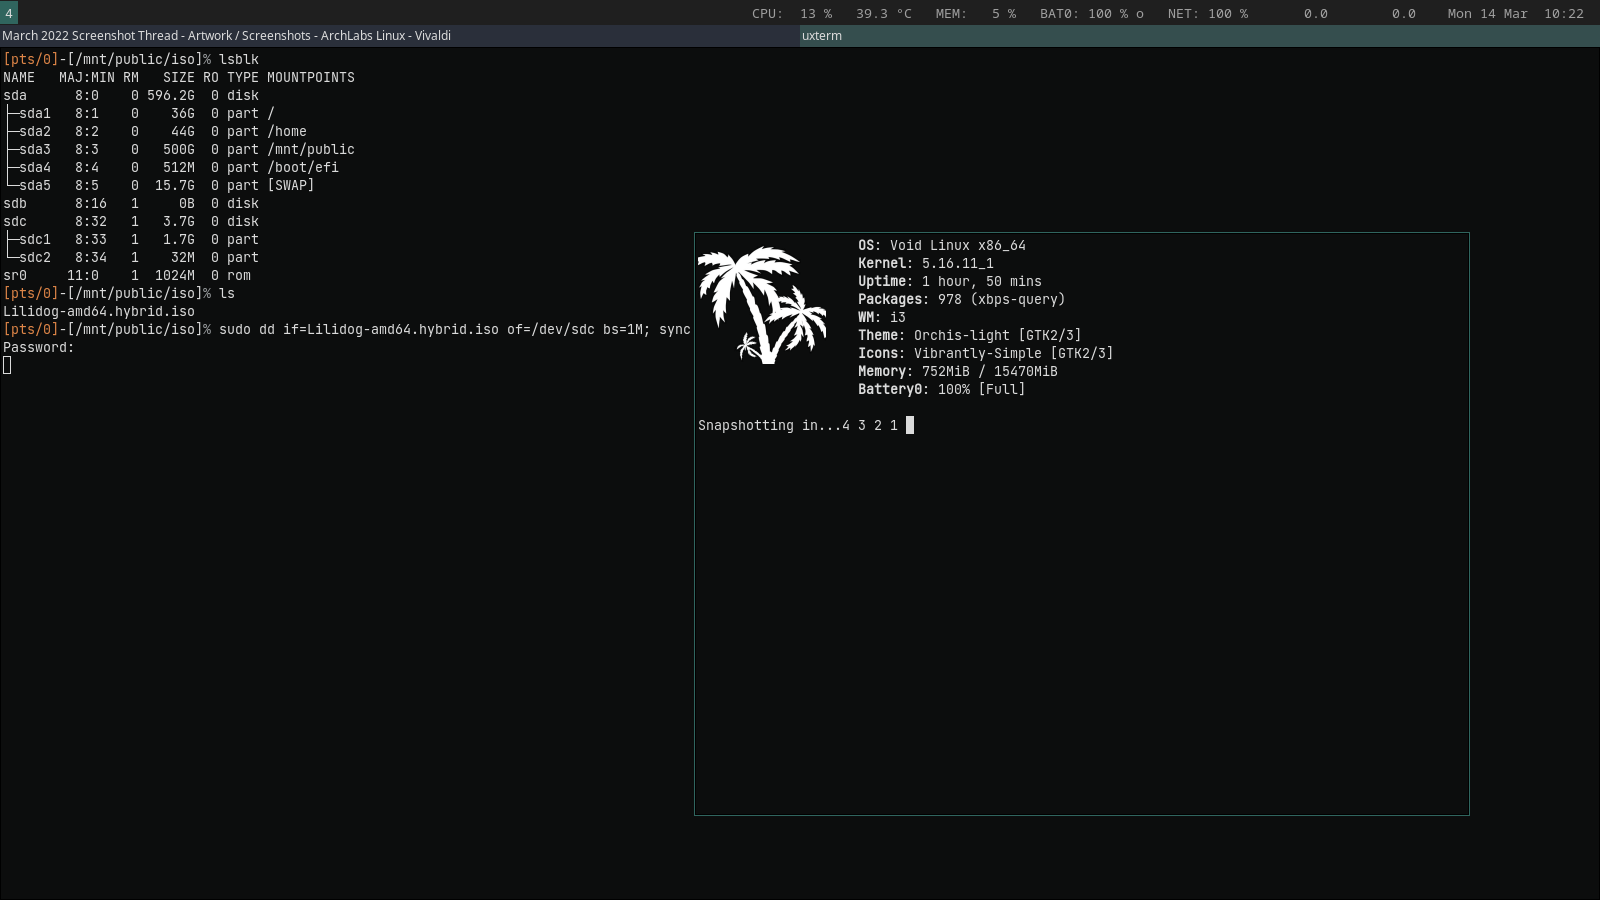Click the CPU 13 % status entry
1600x900 pixels.
click(792, 14)
